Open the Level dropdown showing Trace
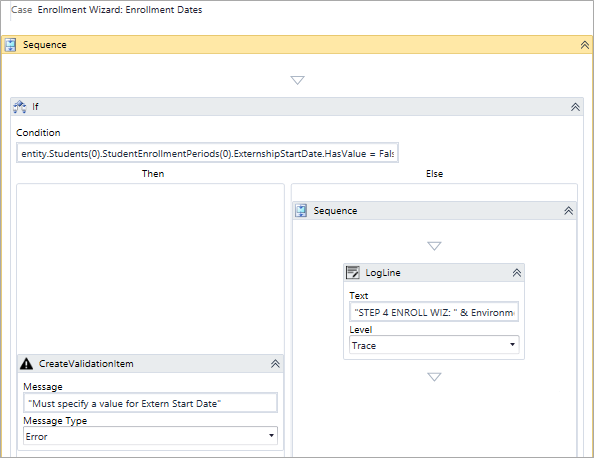Image resolution: width=594 pixels, height=458 pixels. [x=434, y=345]
